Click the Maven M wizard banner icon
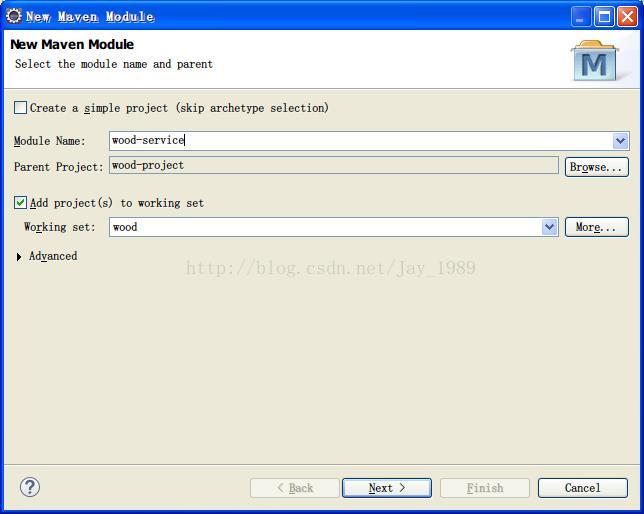This screenshot has height=514, width=644. pyautogui.click(x=595, y=61)
